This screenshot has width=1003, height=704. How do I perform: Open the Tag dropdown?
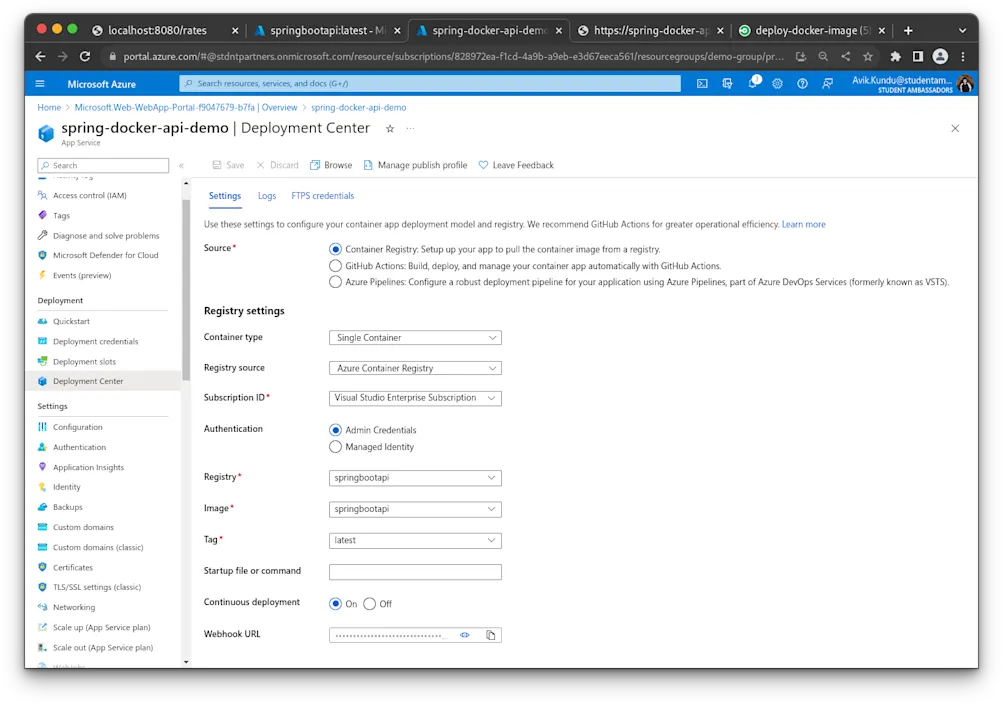coord(414,540)
